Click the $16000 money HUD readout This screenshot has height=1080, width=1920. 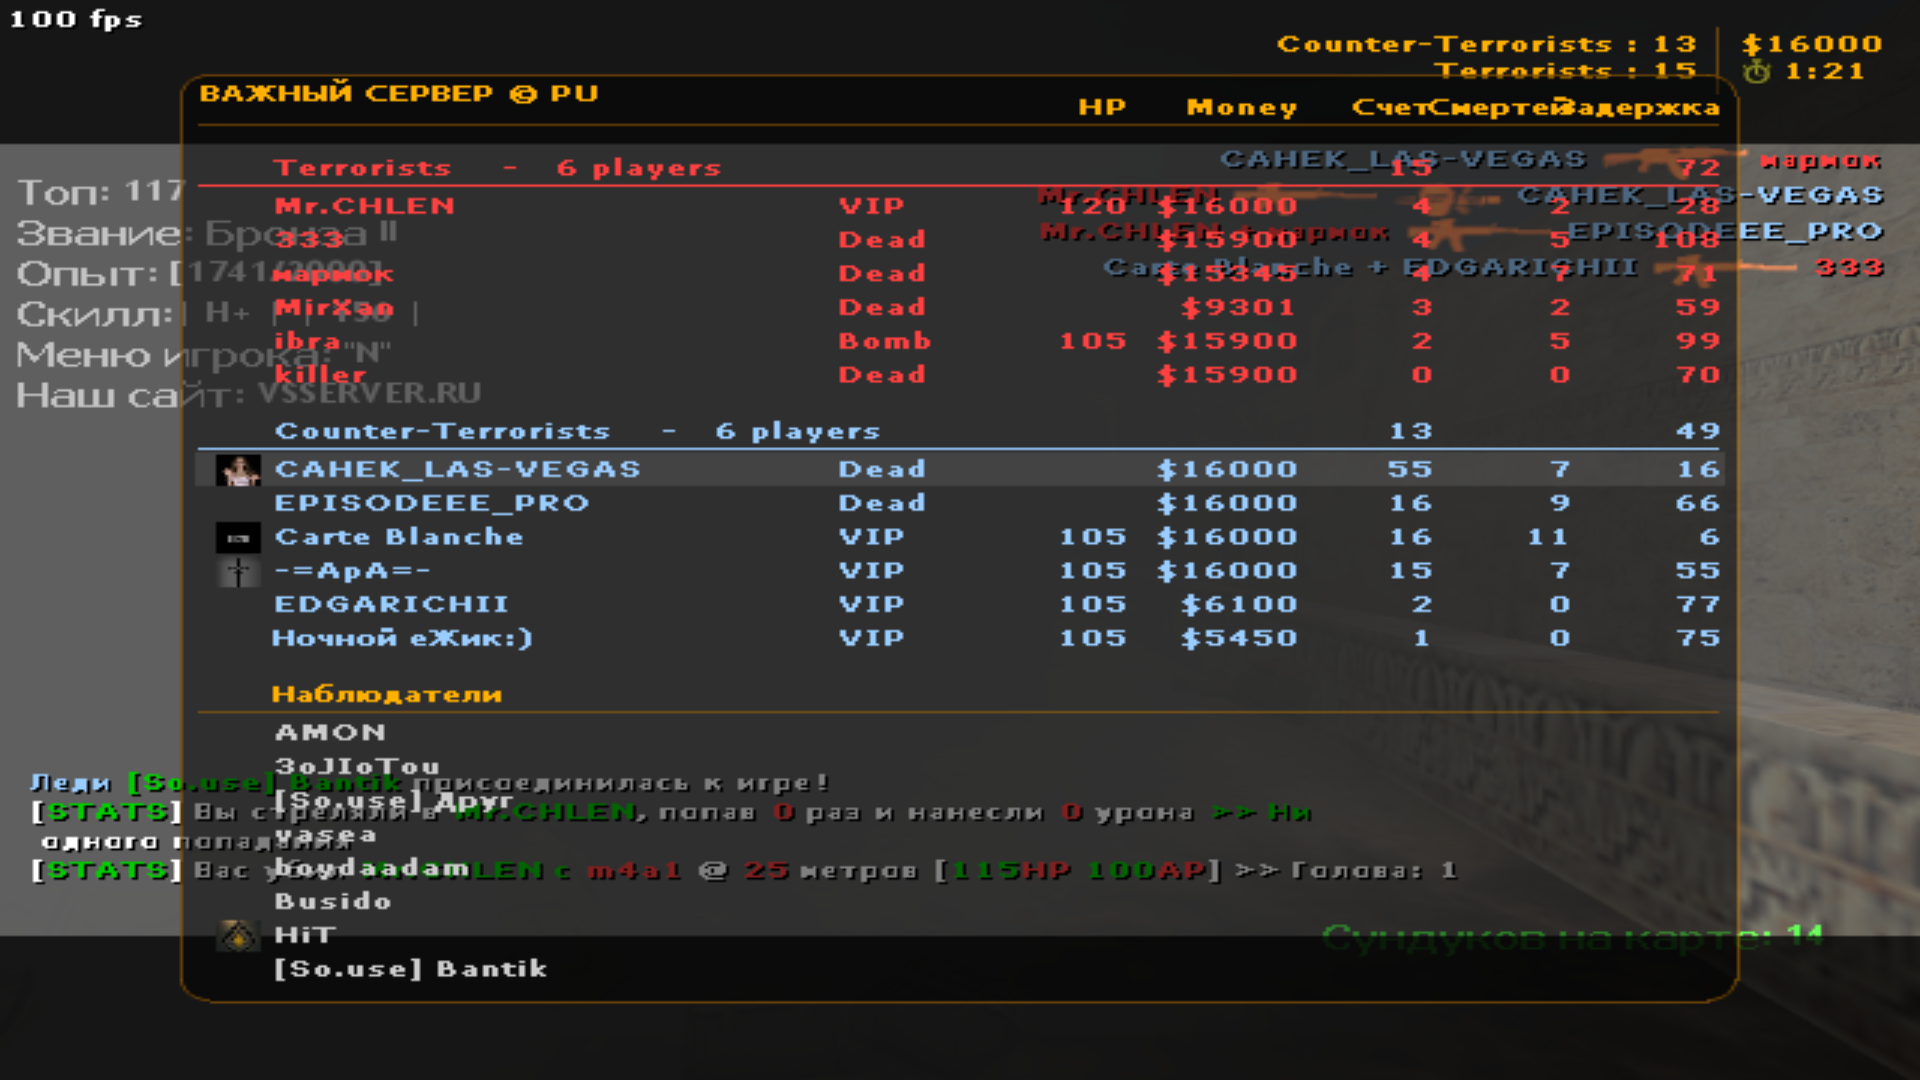1812,44
